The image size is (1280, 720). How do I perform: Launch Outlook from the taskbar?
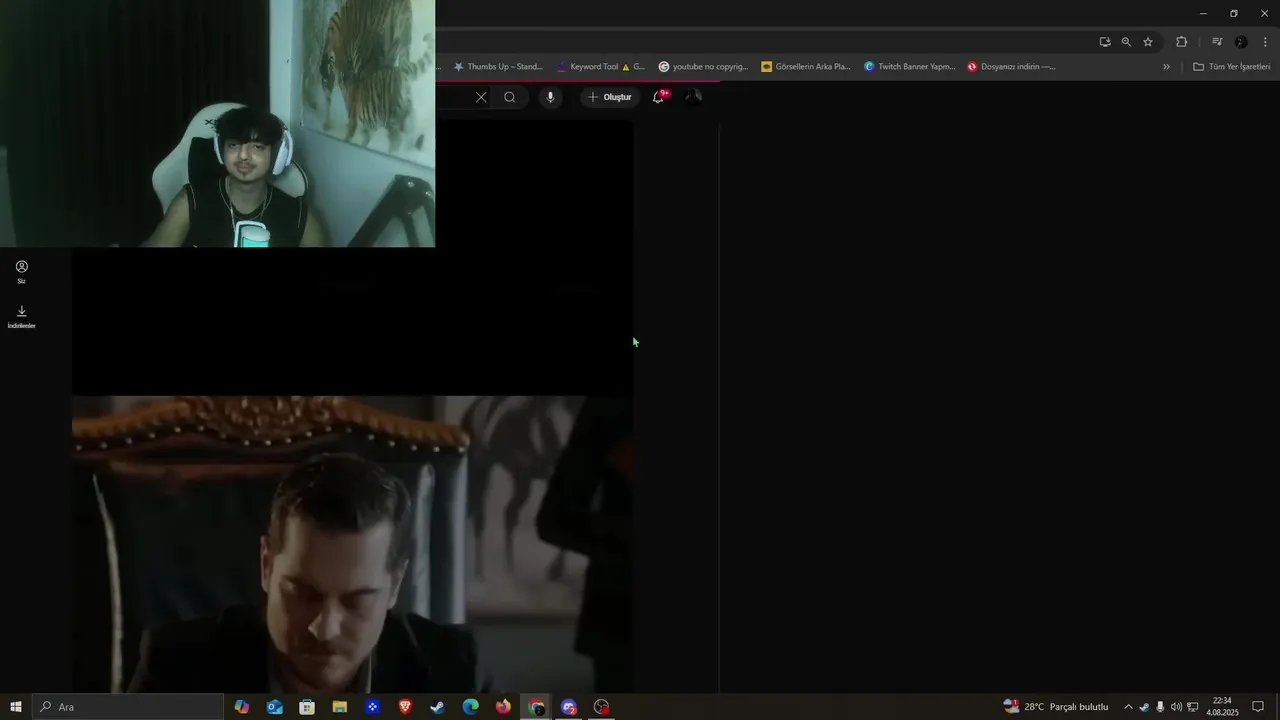[x=274, y=707]
